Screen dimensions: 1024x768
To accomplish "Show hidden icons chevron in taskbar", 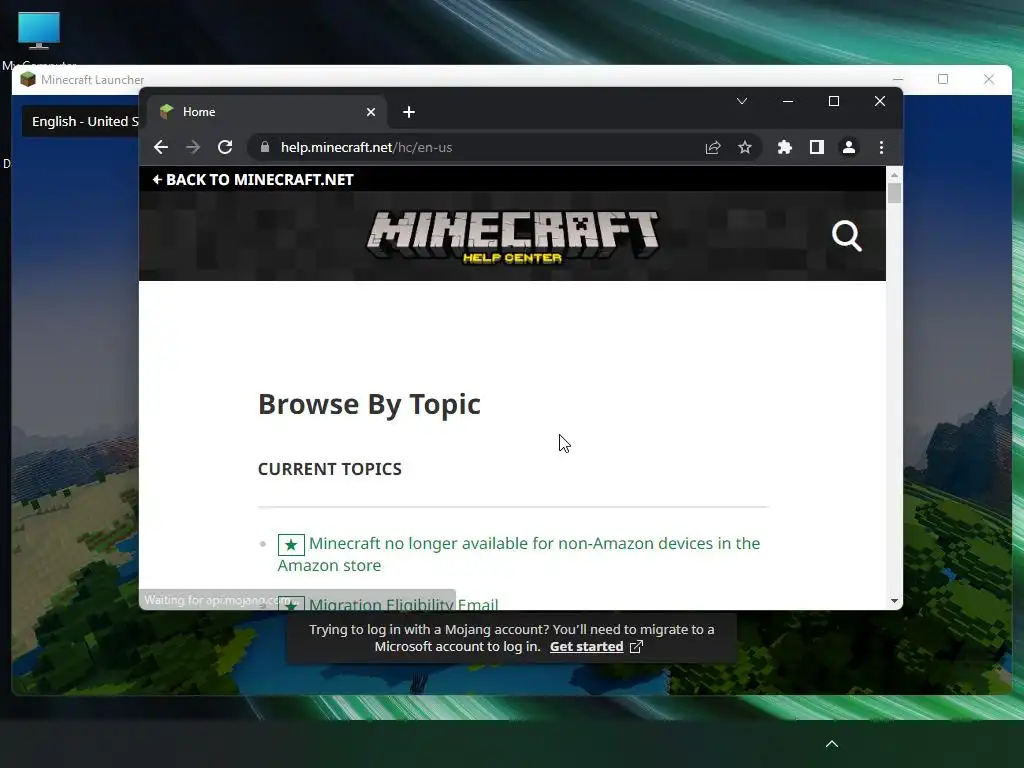I will pyautogui.click(x=832, y=744).
